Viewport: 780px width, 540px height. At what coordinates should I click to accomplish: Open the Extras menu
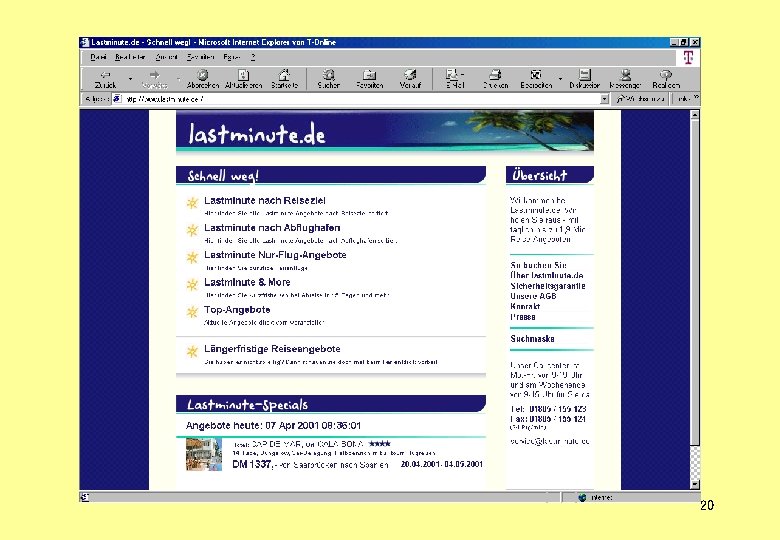[232, 57]
